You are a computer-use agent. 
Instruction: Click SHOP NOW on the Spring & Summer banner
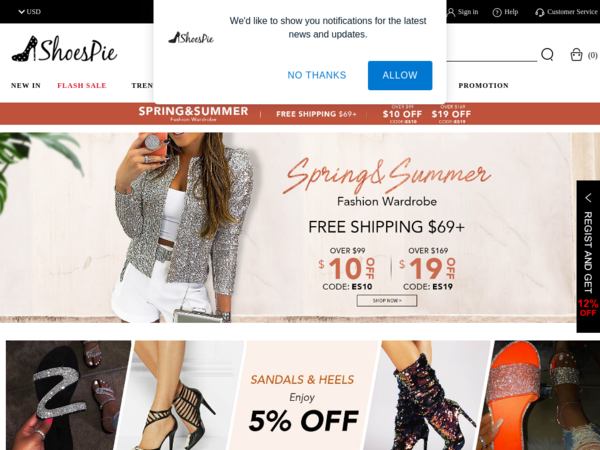[x=387, y=301]
